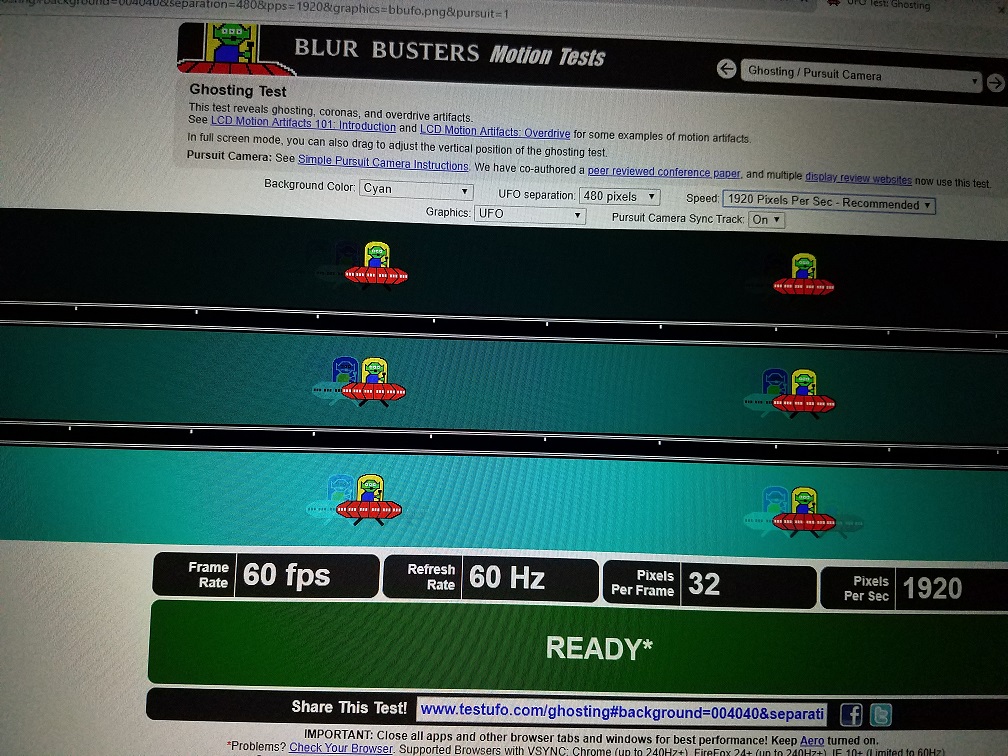Open the UFO separation dropdown

pyautogui.click(x=619, y=196)
